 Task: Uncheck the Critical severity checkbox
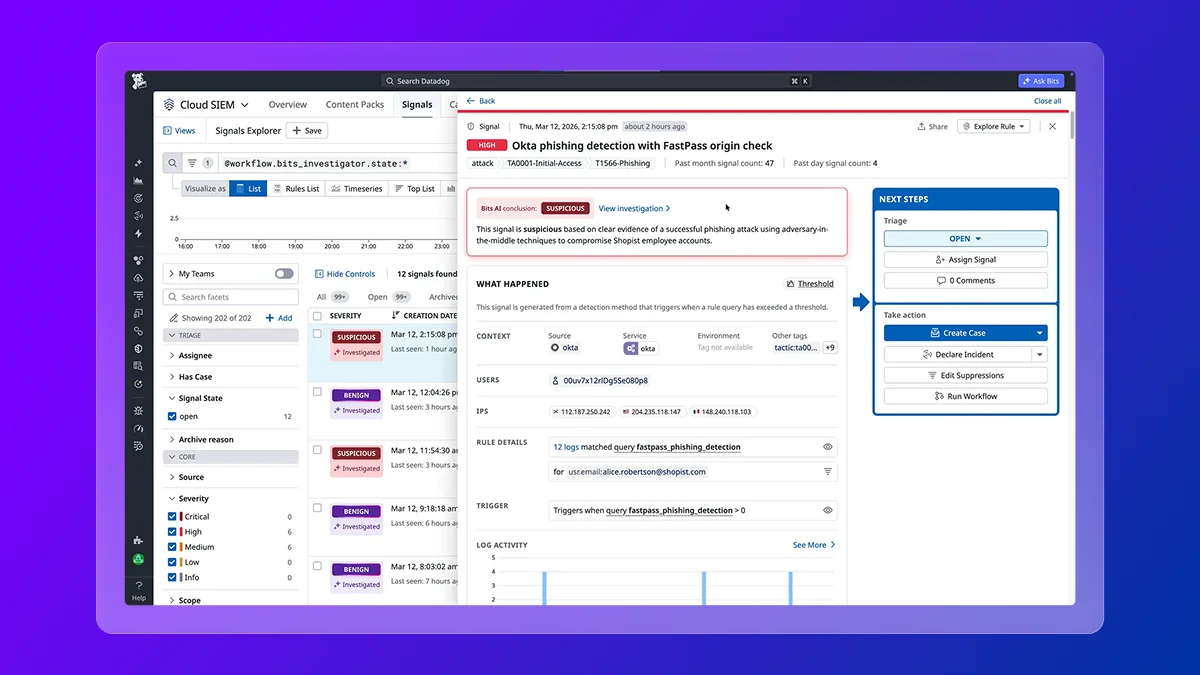point(172,517)
